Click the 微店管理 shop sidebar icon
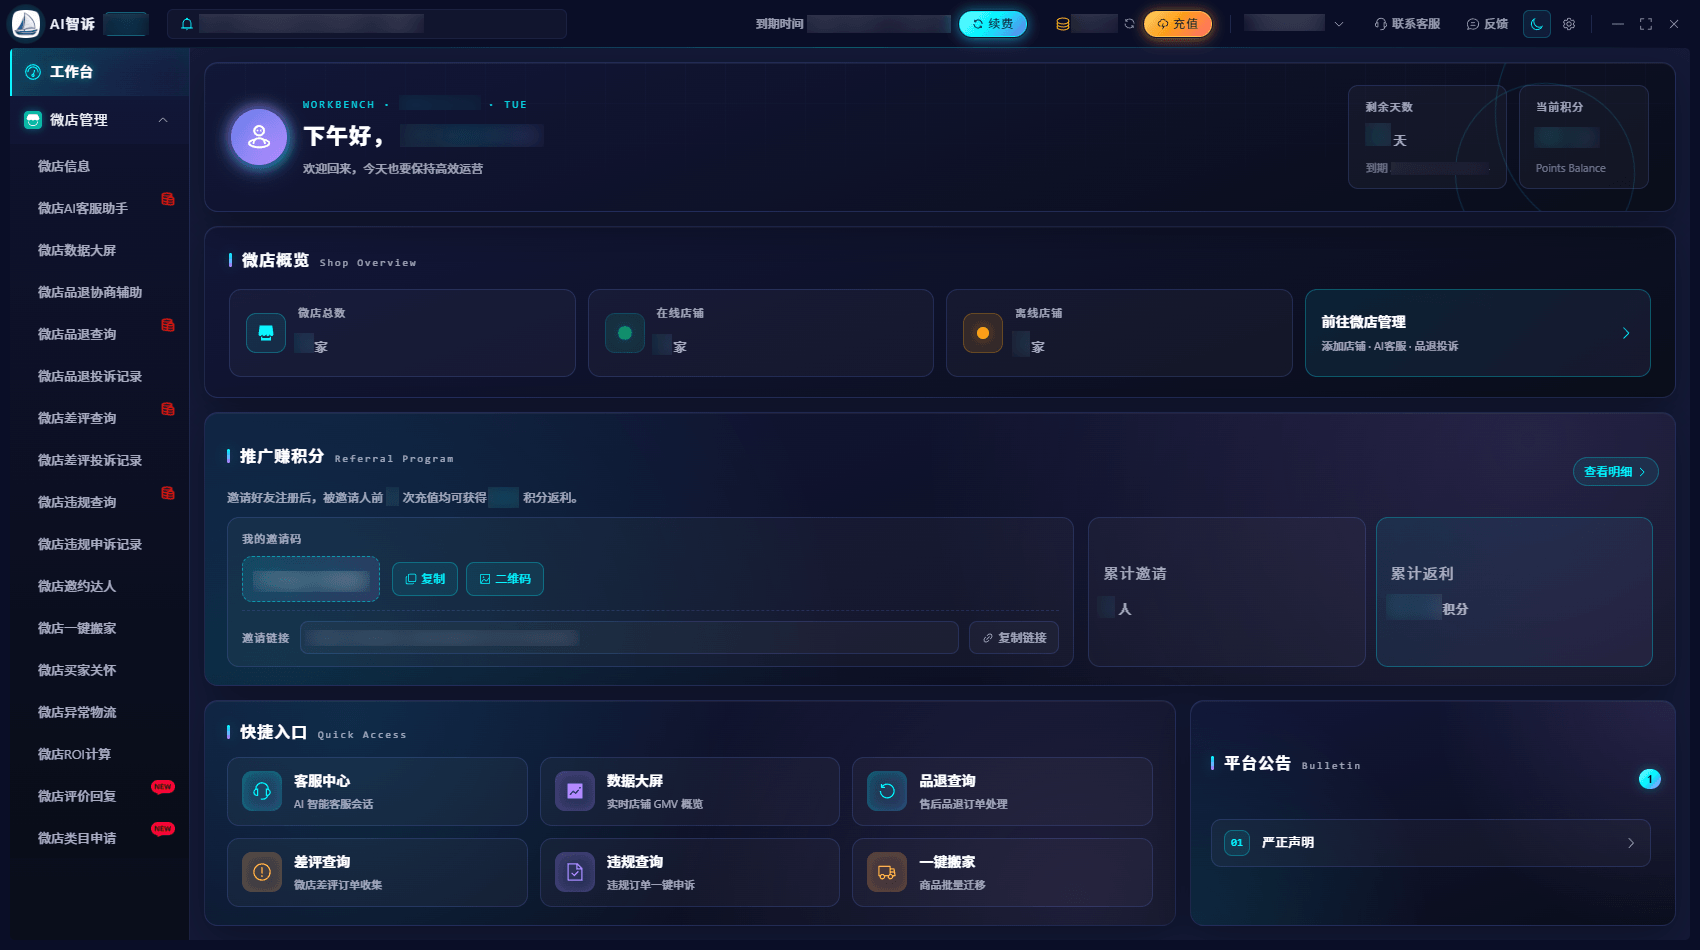This screenshot has width=1700, height=950. point(33,120)
